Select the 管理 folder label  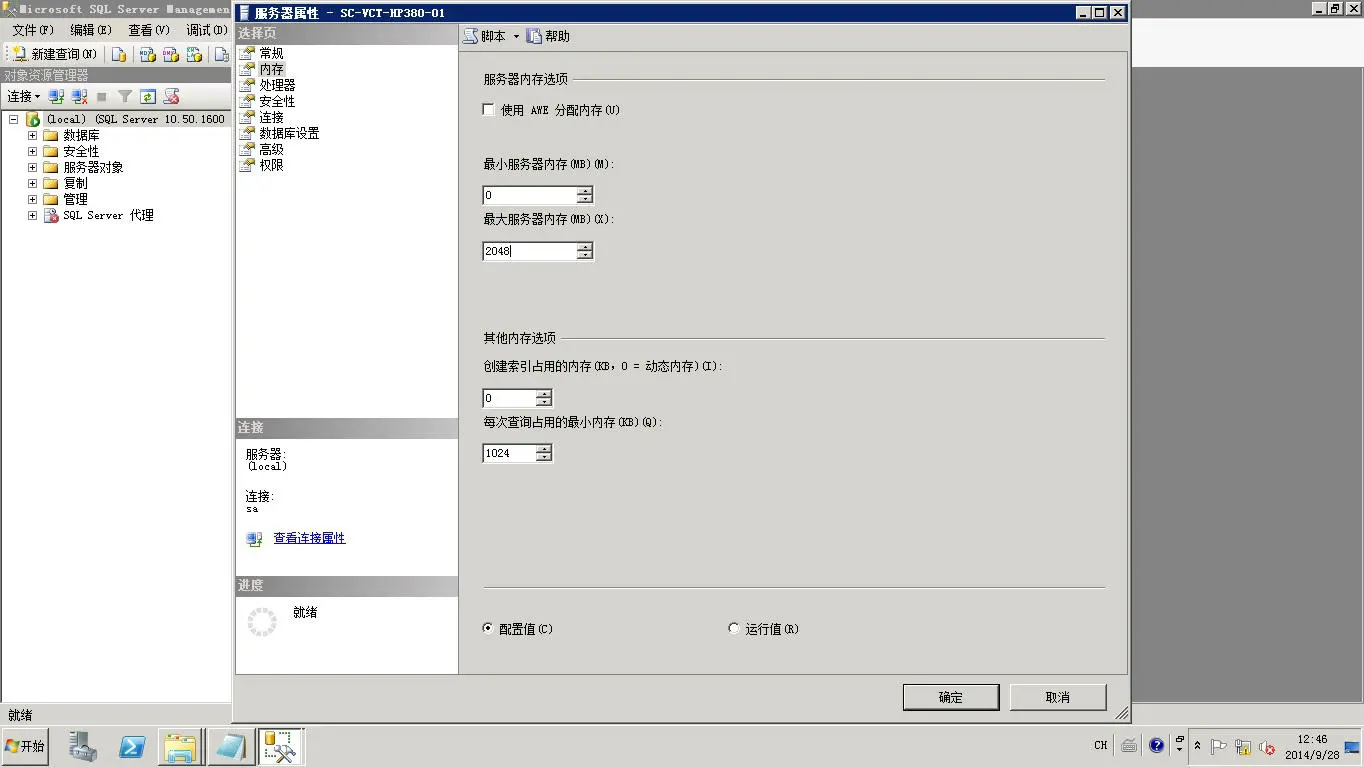[x=75, y=199]
